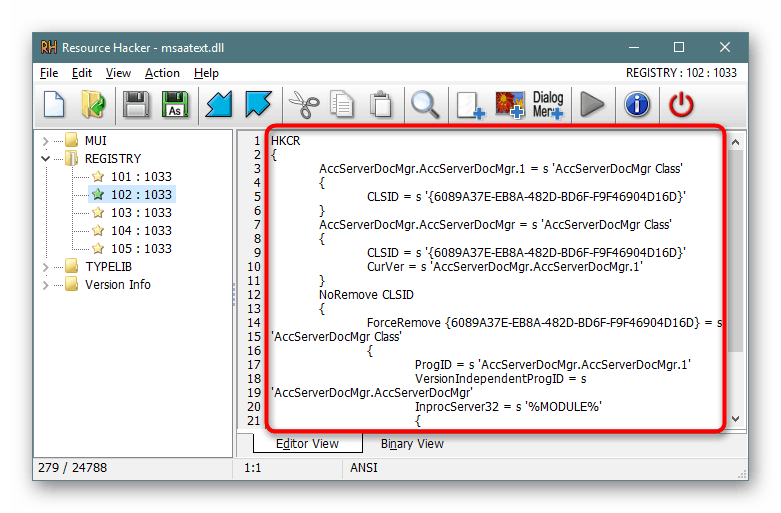Click the CurVer line in editor

coord(505,267)
